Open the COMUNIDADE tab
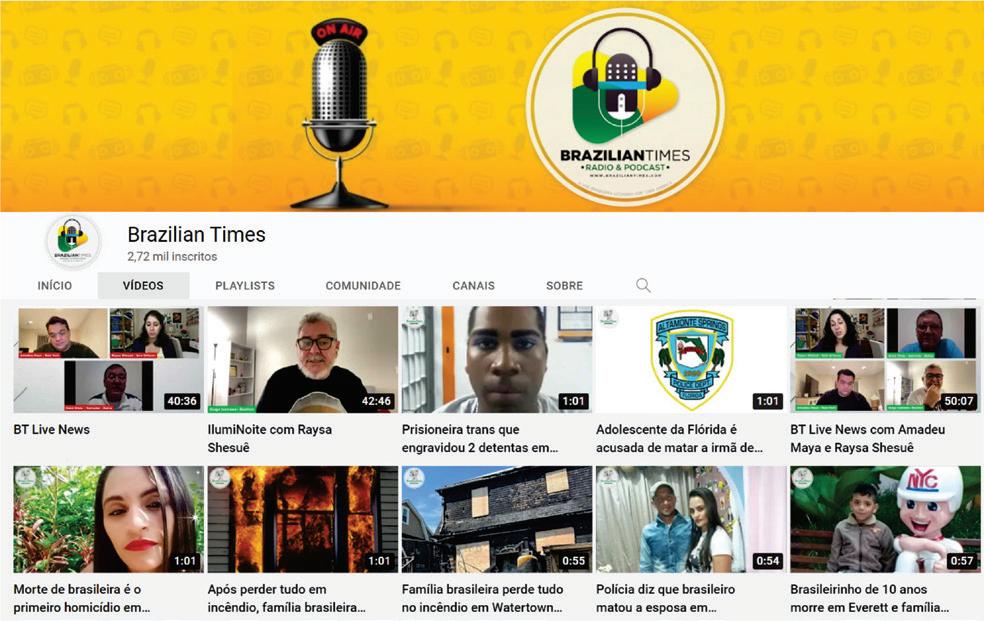 coord(363,285)
